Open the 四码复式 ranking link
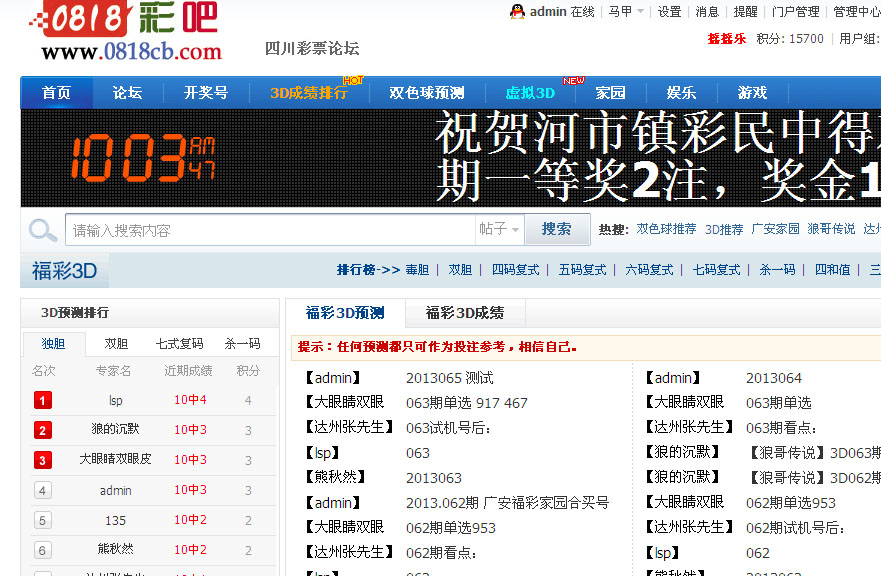881x576 pixels. (516, 270)
